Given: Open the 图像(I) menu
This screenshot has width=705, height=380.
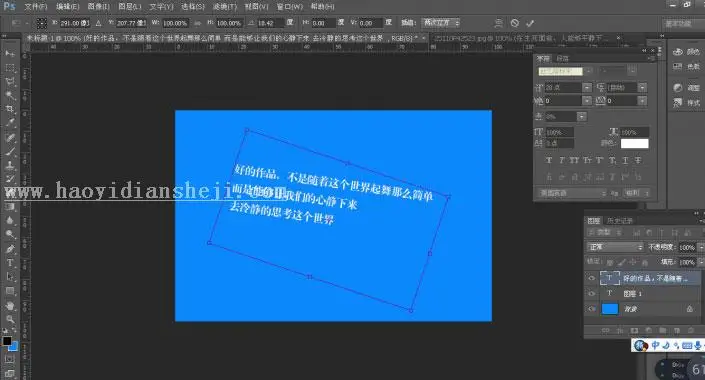Looking at the screenshot, I should (98, 7).
